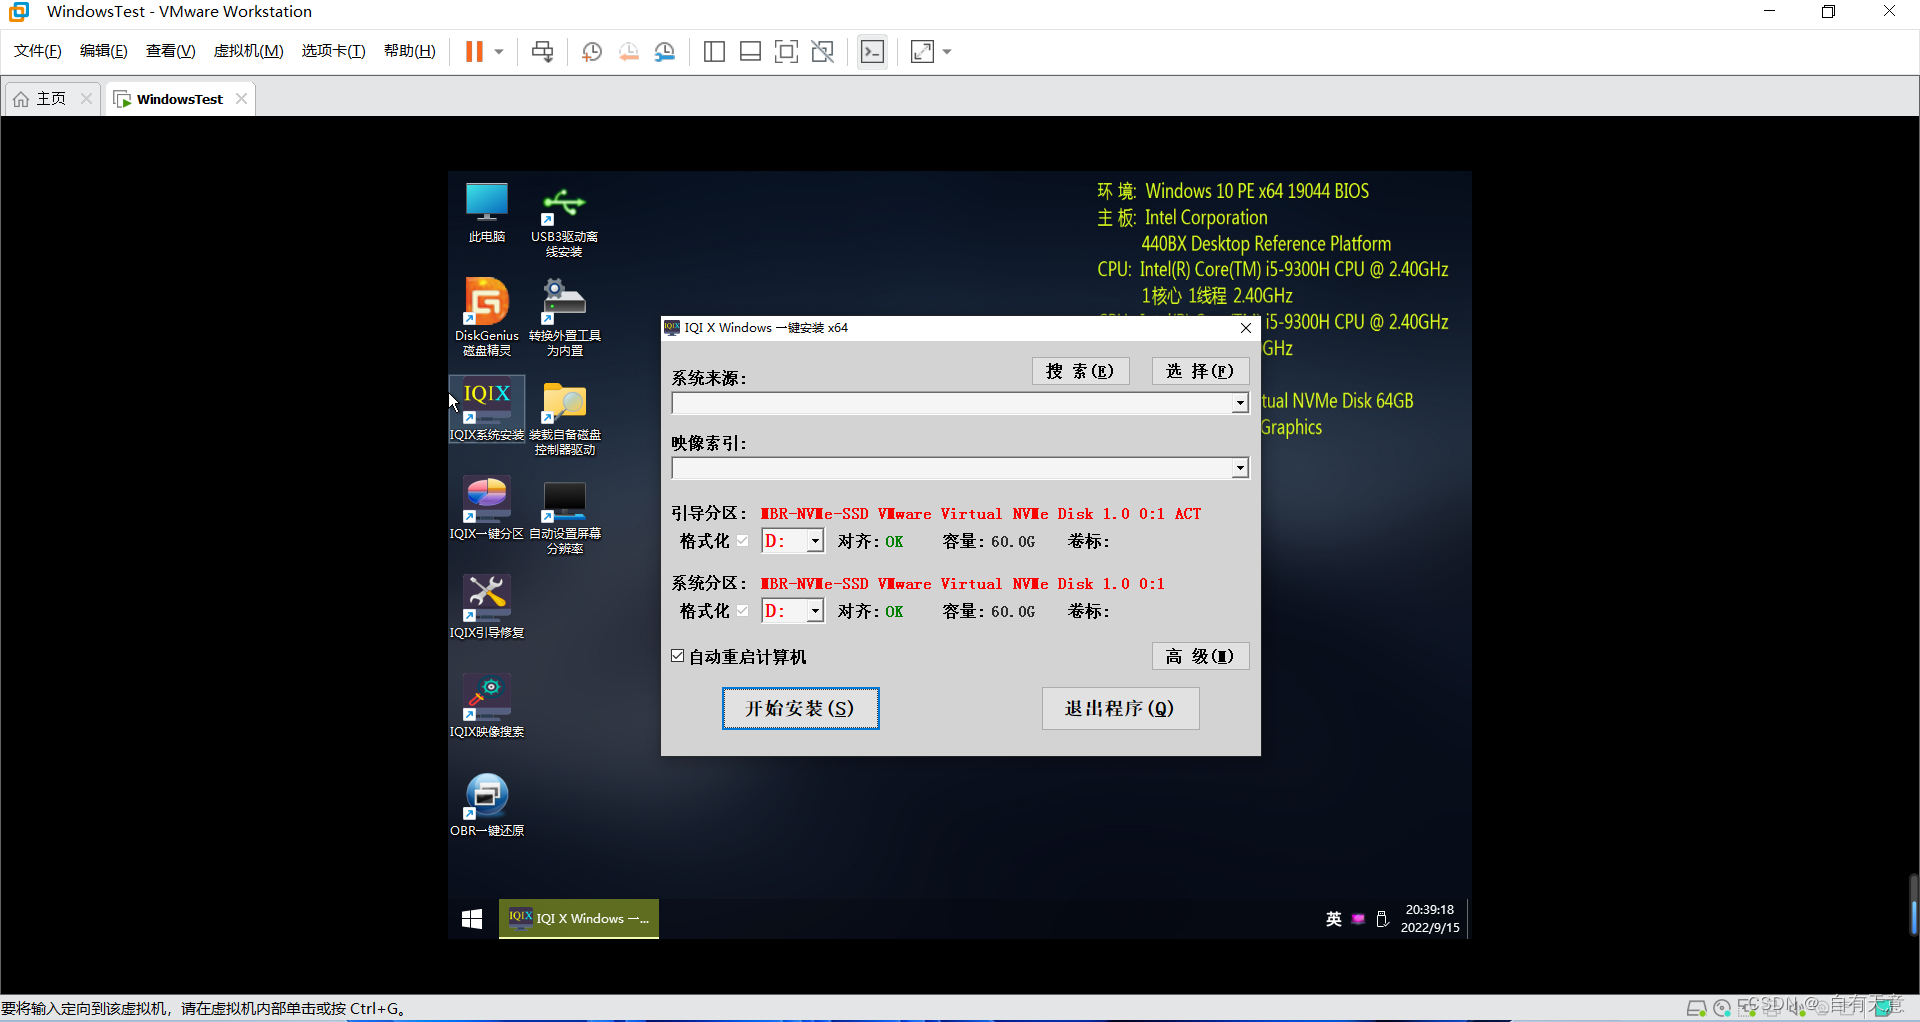Launch IQIX引导修复 icon

coord(487,607)
